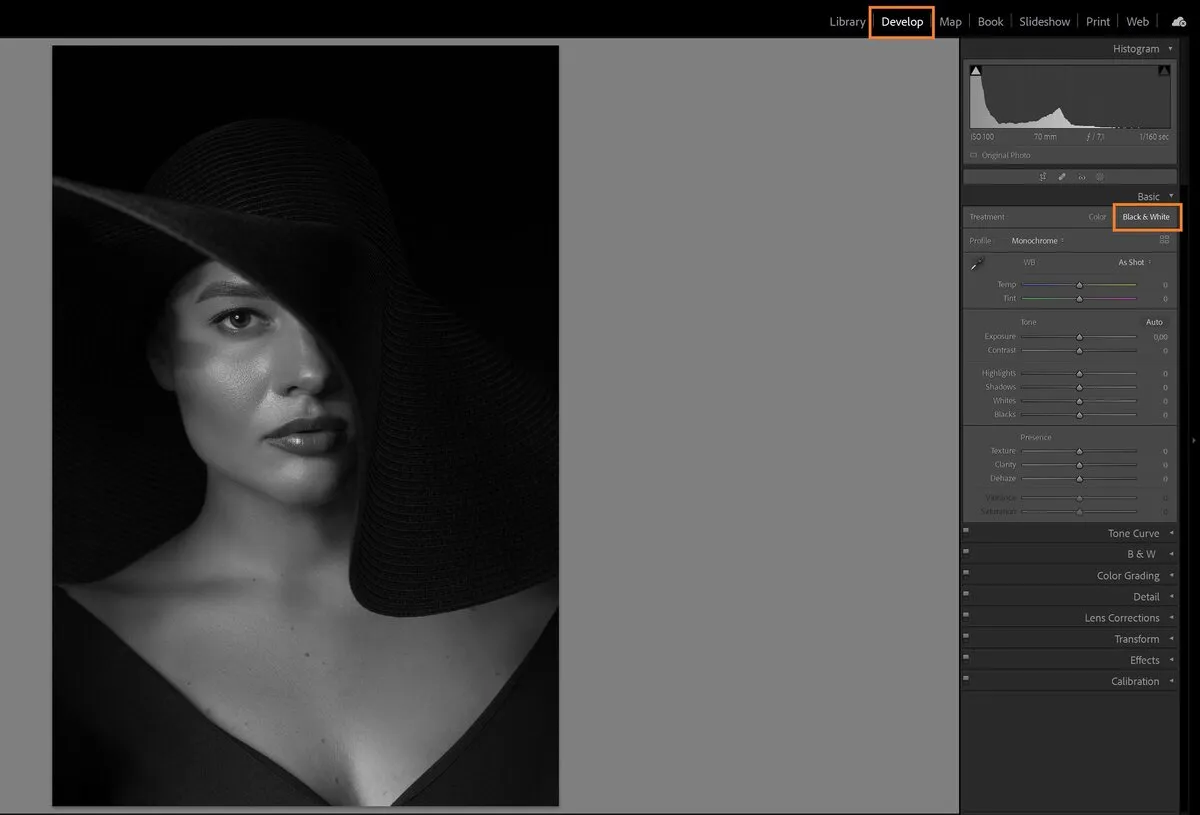Click the Temp slider handle

pyautogui.click(x=1079, y=285)
